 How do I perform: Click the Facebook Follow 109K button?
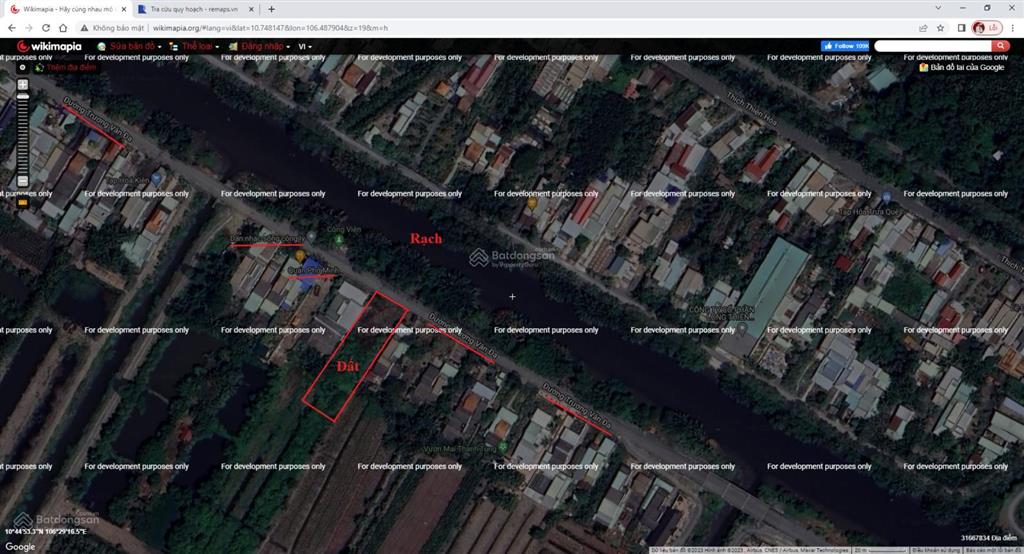[845, 46]
